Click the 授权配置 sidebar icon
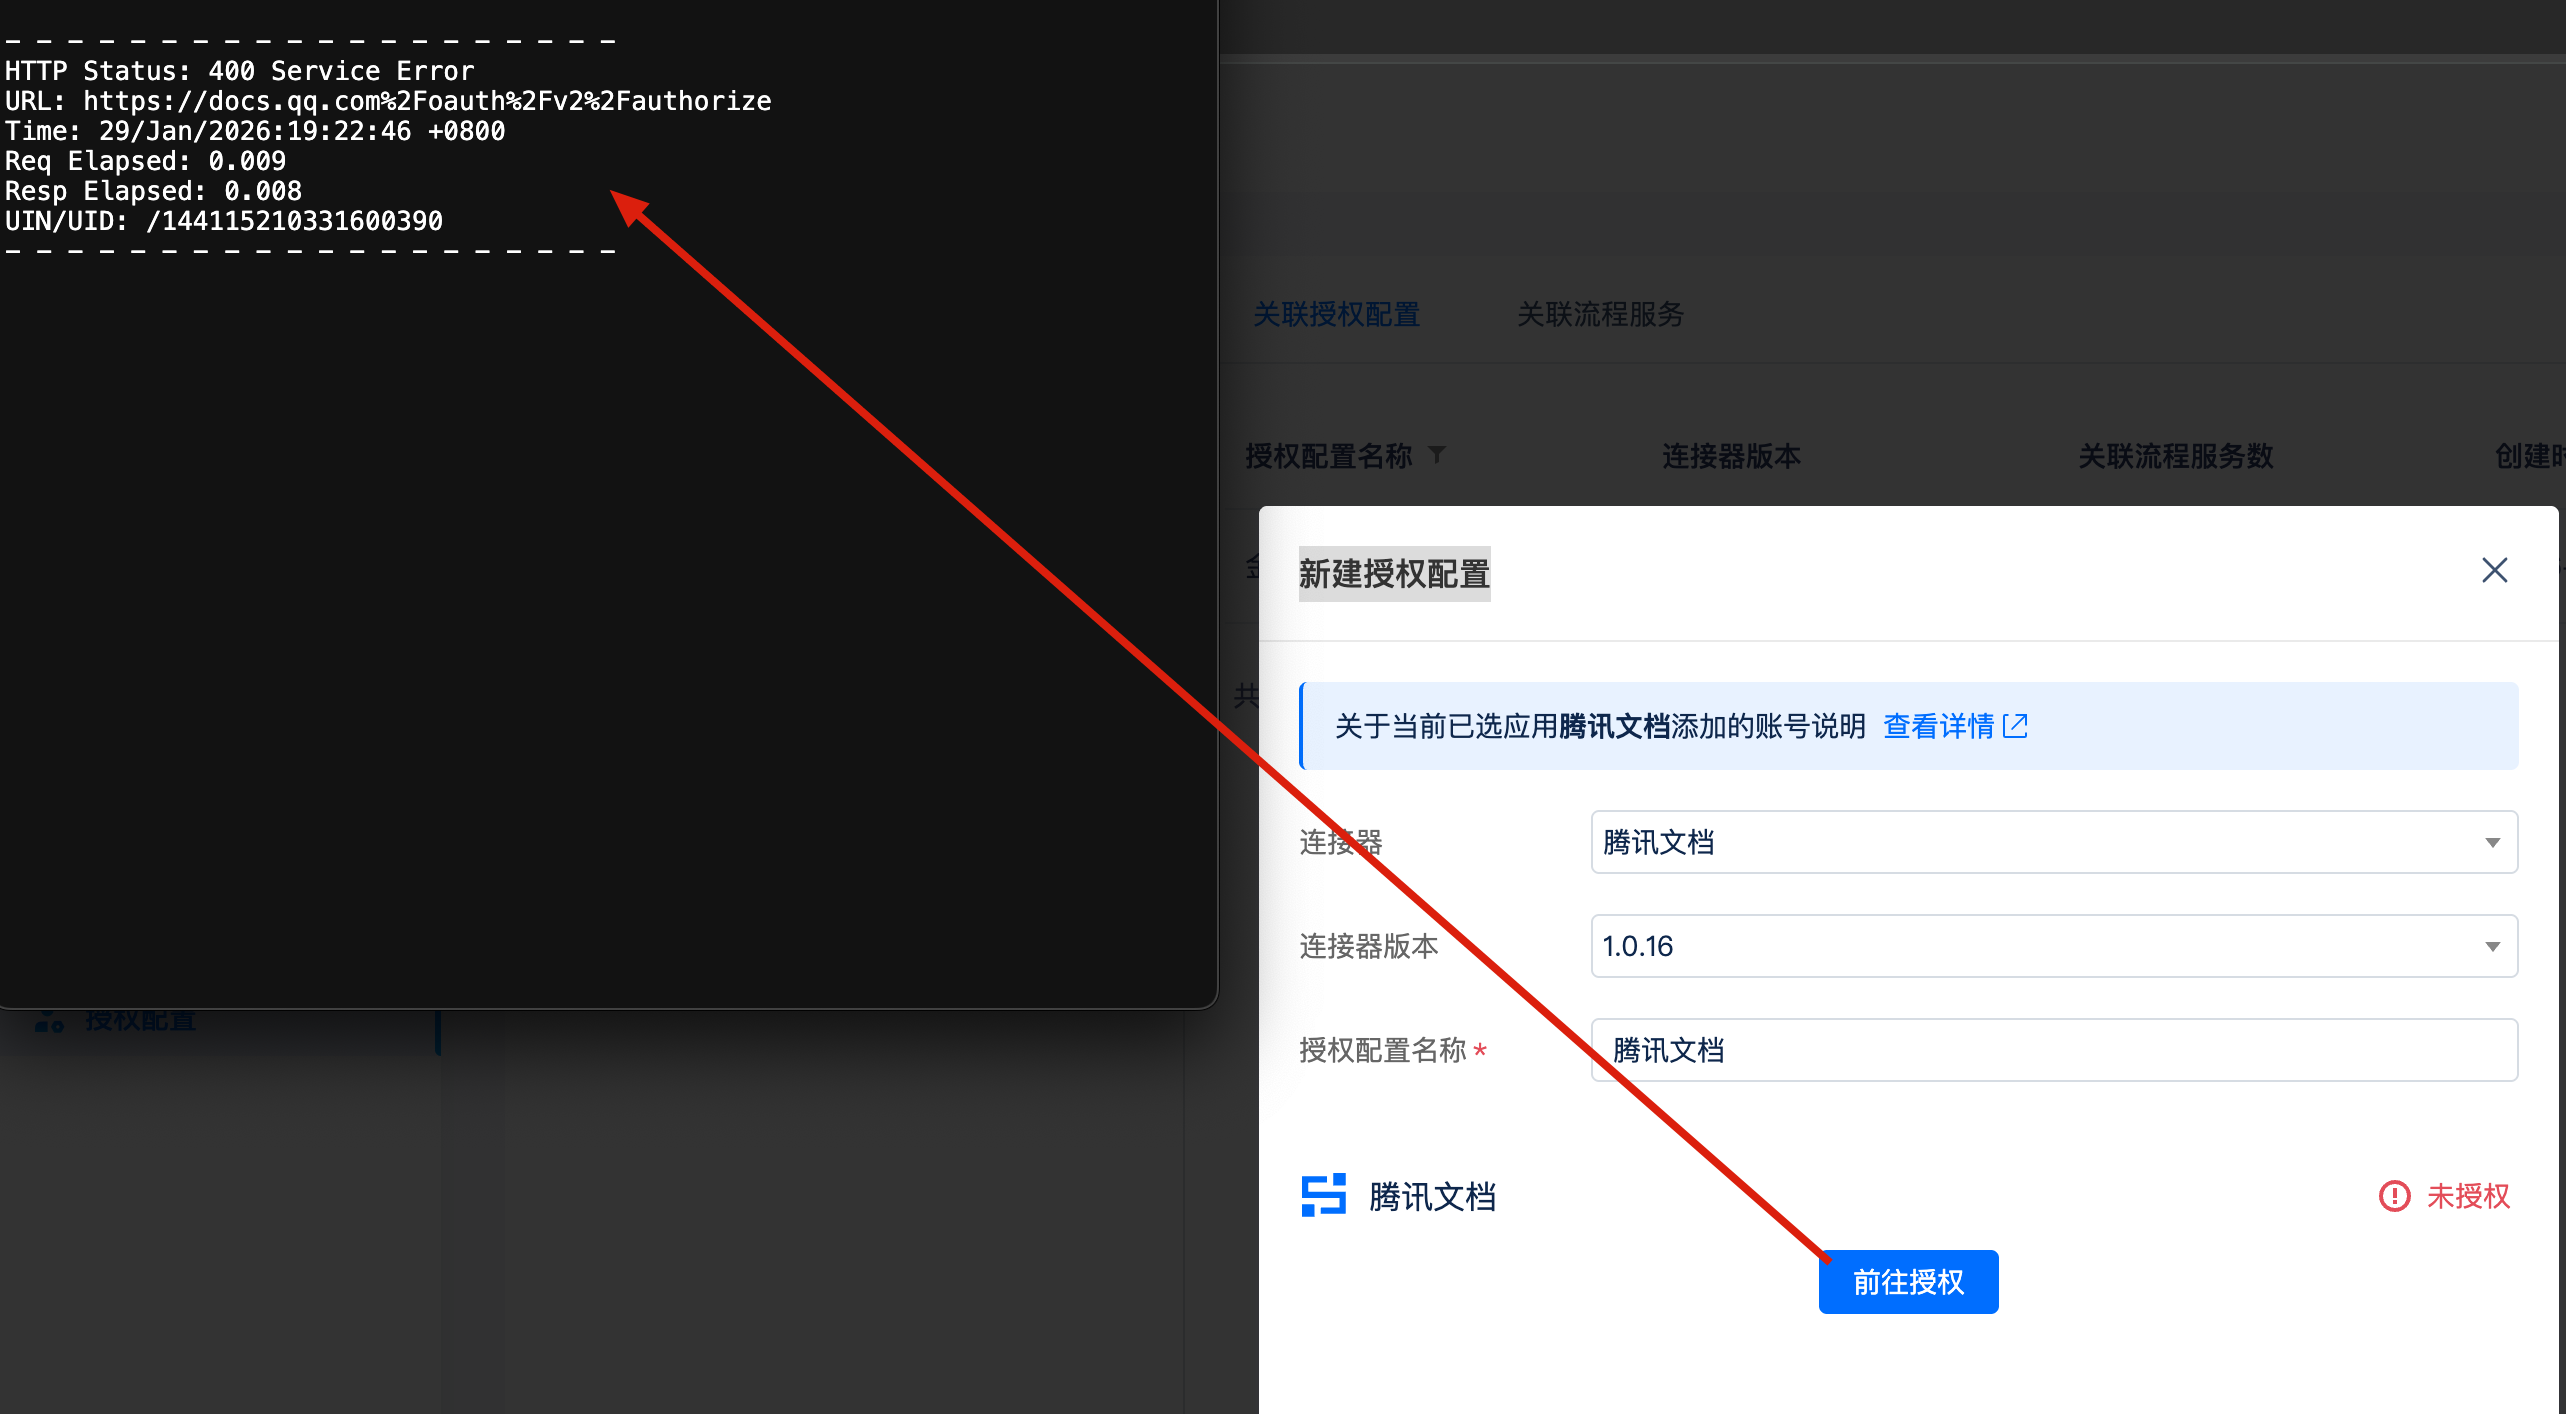This screenshot has height=1414, width=2566. coord(48,1022)
